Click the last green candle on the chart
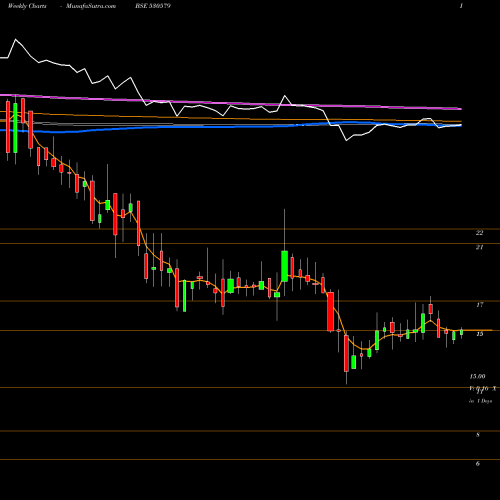 point(461,332)
